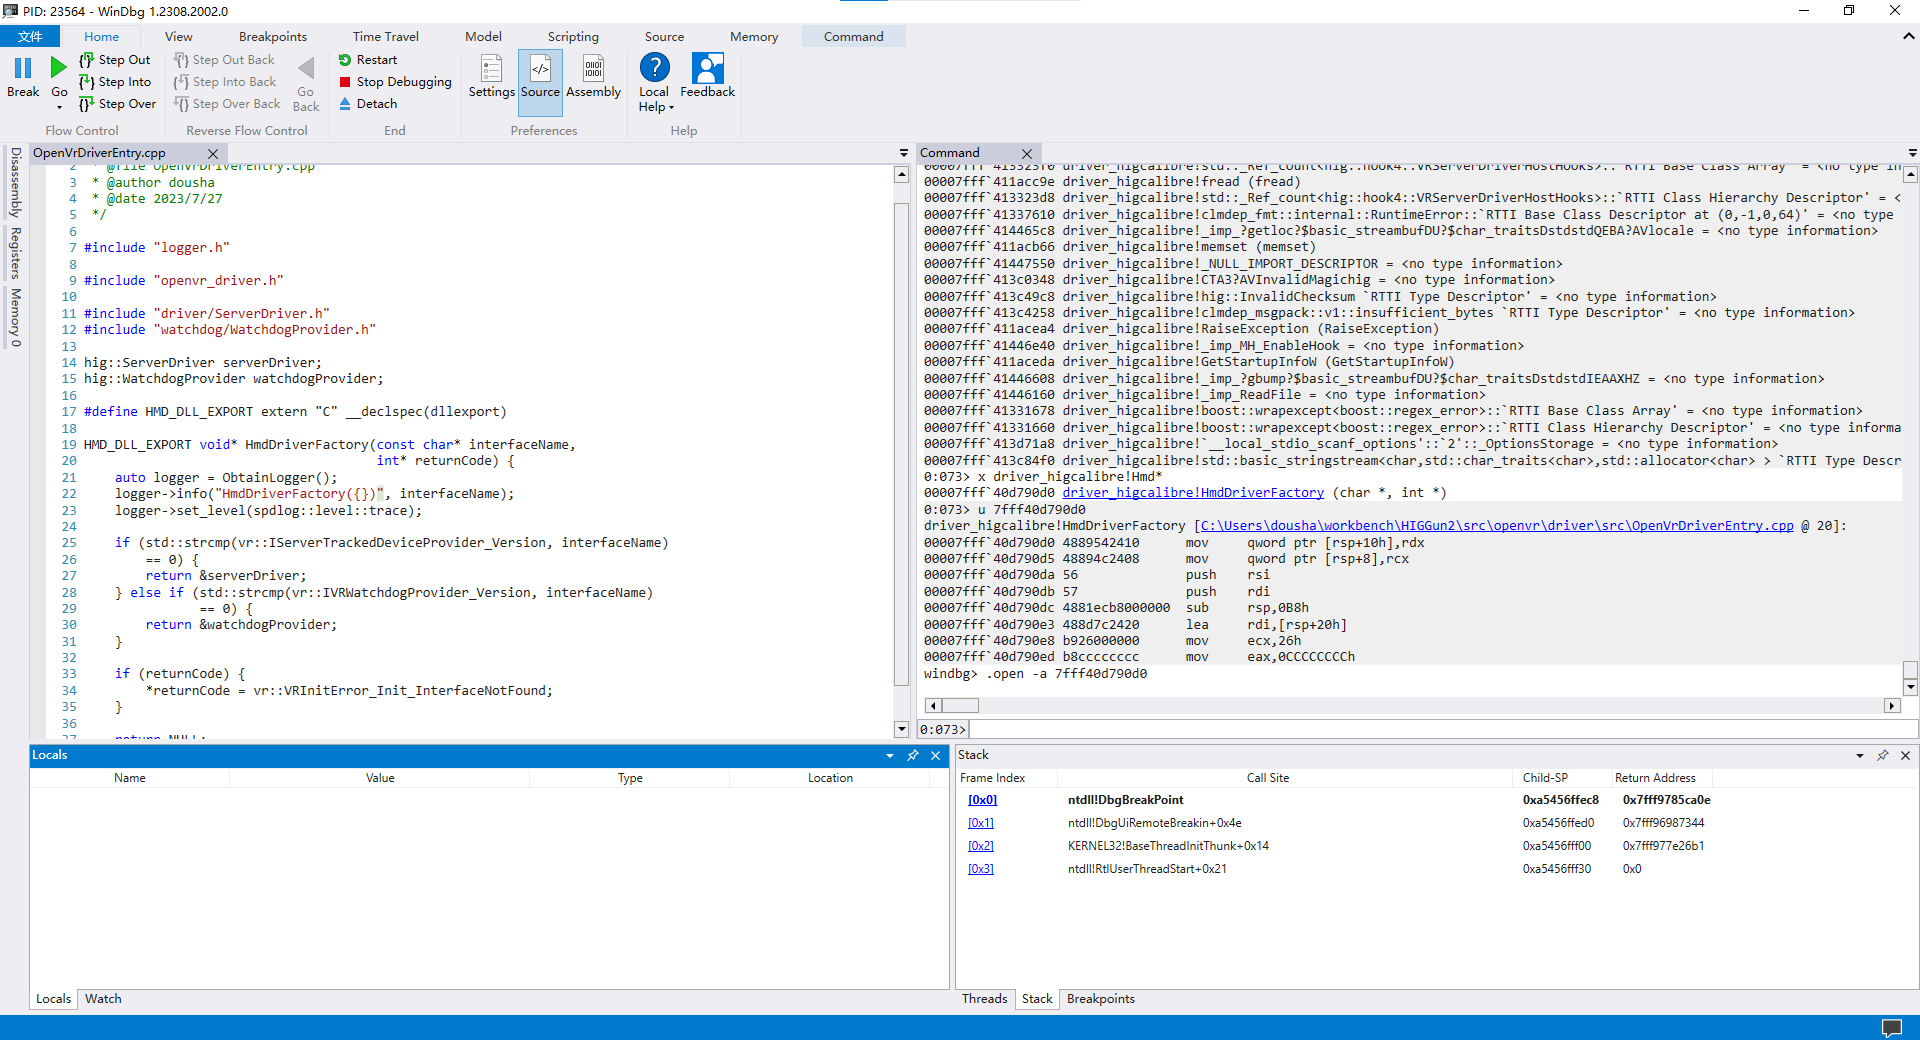1920x1040 pixels.
Task: Open Settings preferences
Action: [x=492, y=76]
